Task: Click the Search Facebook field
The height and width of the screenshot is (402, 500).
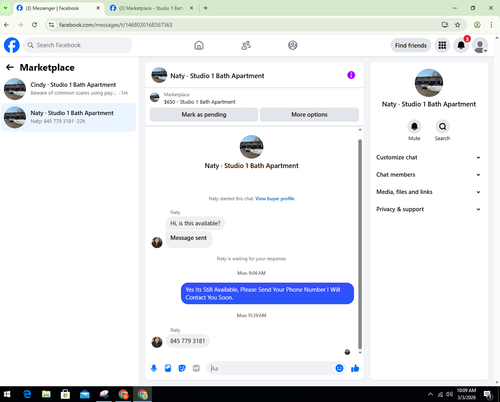Action: (x=78, y=45)
